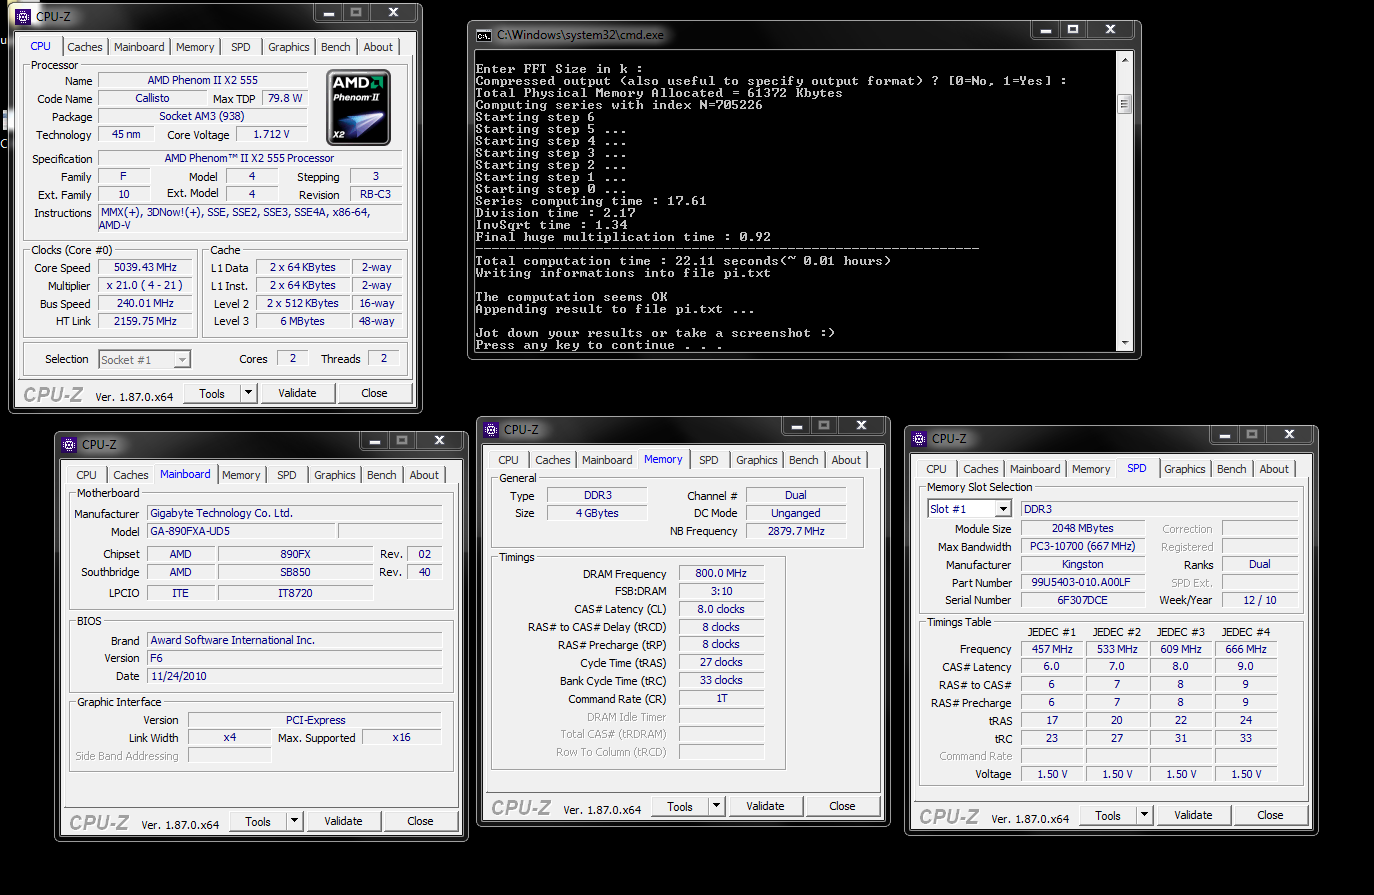Open the Tools dropdown arrow in the SPD window
The width and height of the screenshot is (1374, 895).
point(1144,815)
